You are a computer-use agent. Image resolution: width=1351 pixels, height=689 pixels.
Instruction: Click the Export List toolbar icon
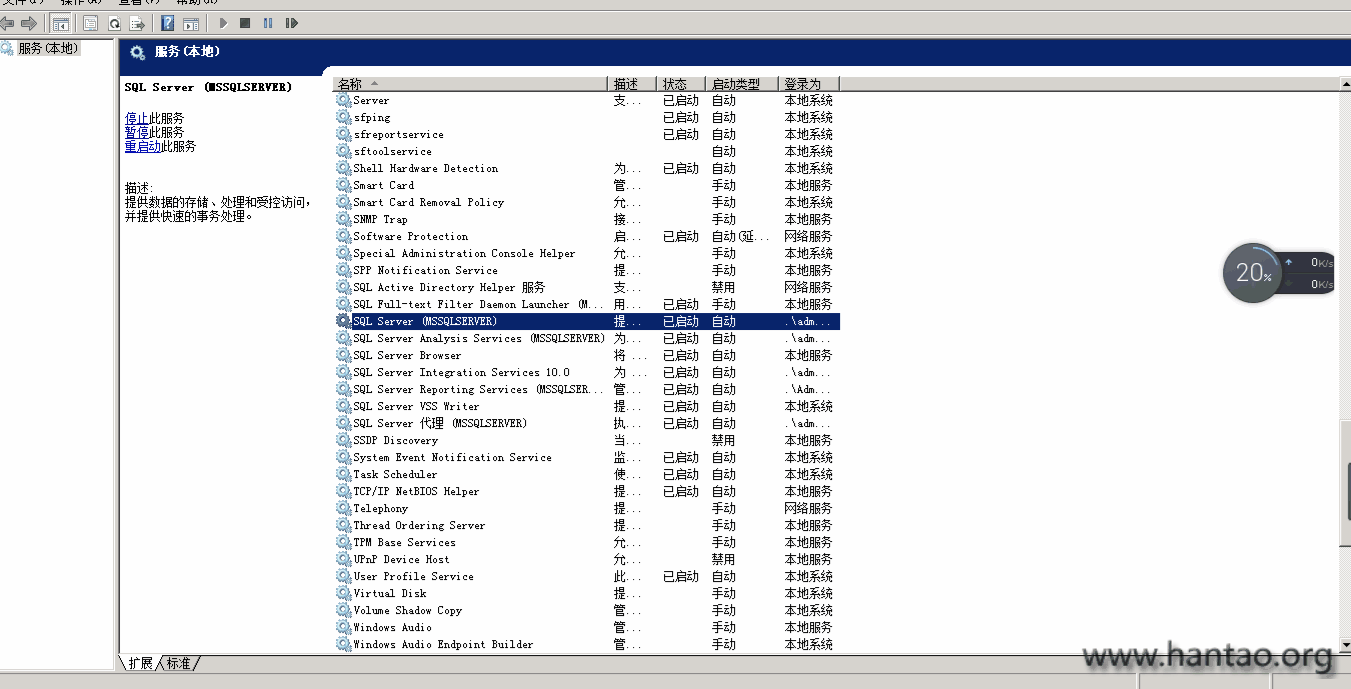[x=137, y=23]
